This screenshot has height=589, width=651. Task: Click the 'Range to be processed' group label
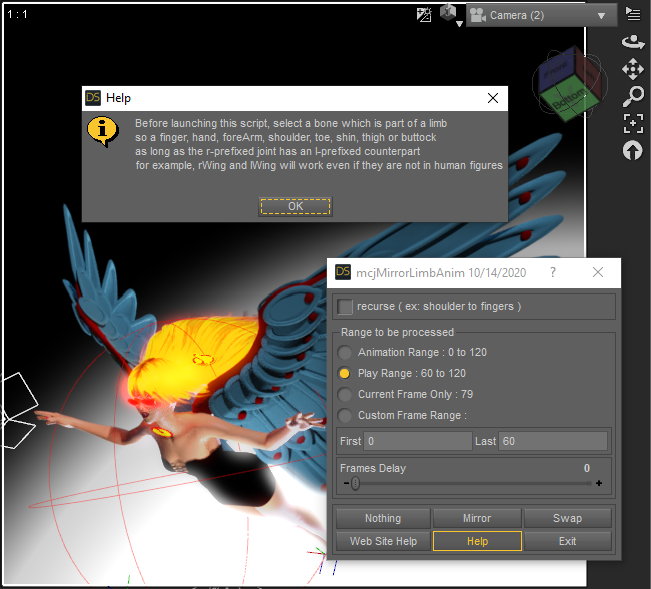point(397,332)
